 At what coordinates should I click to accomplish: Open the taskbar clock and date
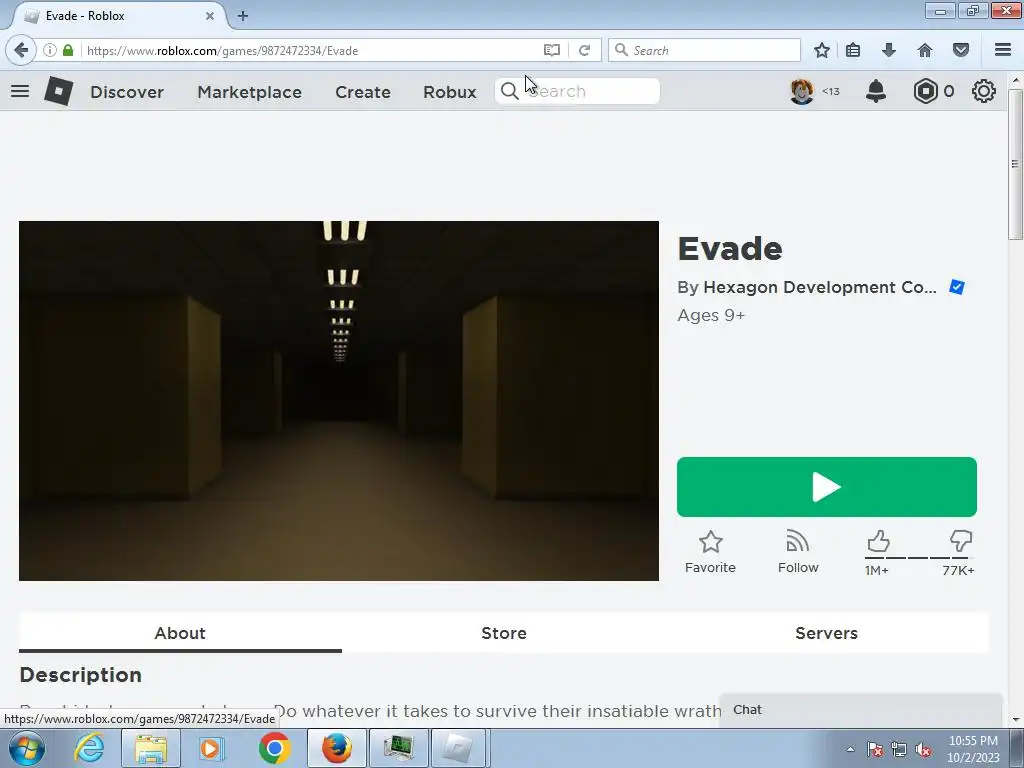[x=973, y=749]
